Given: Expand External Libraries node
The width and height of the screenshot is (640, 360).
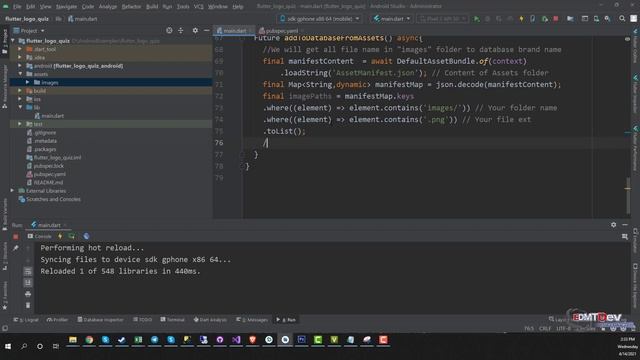Looking at the screenshot, I should pyautogui.click(x=13, y=191).
